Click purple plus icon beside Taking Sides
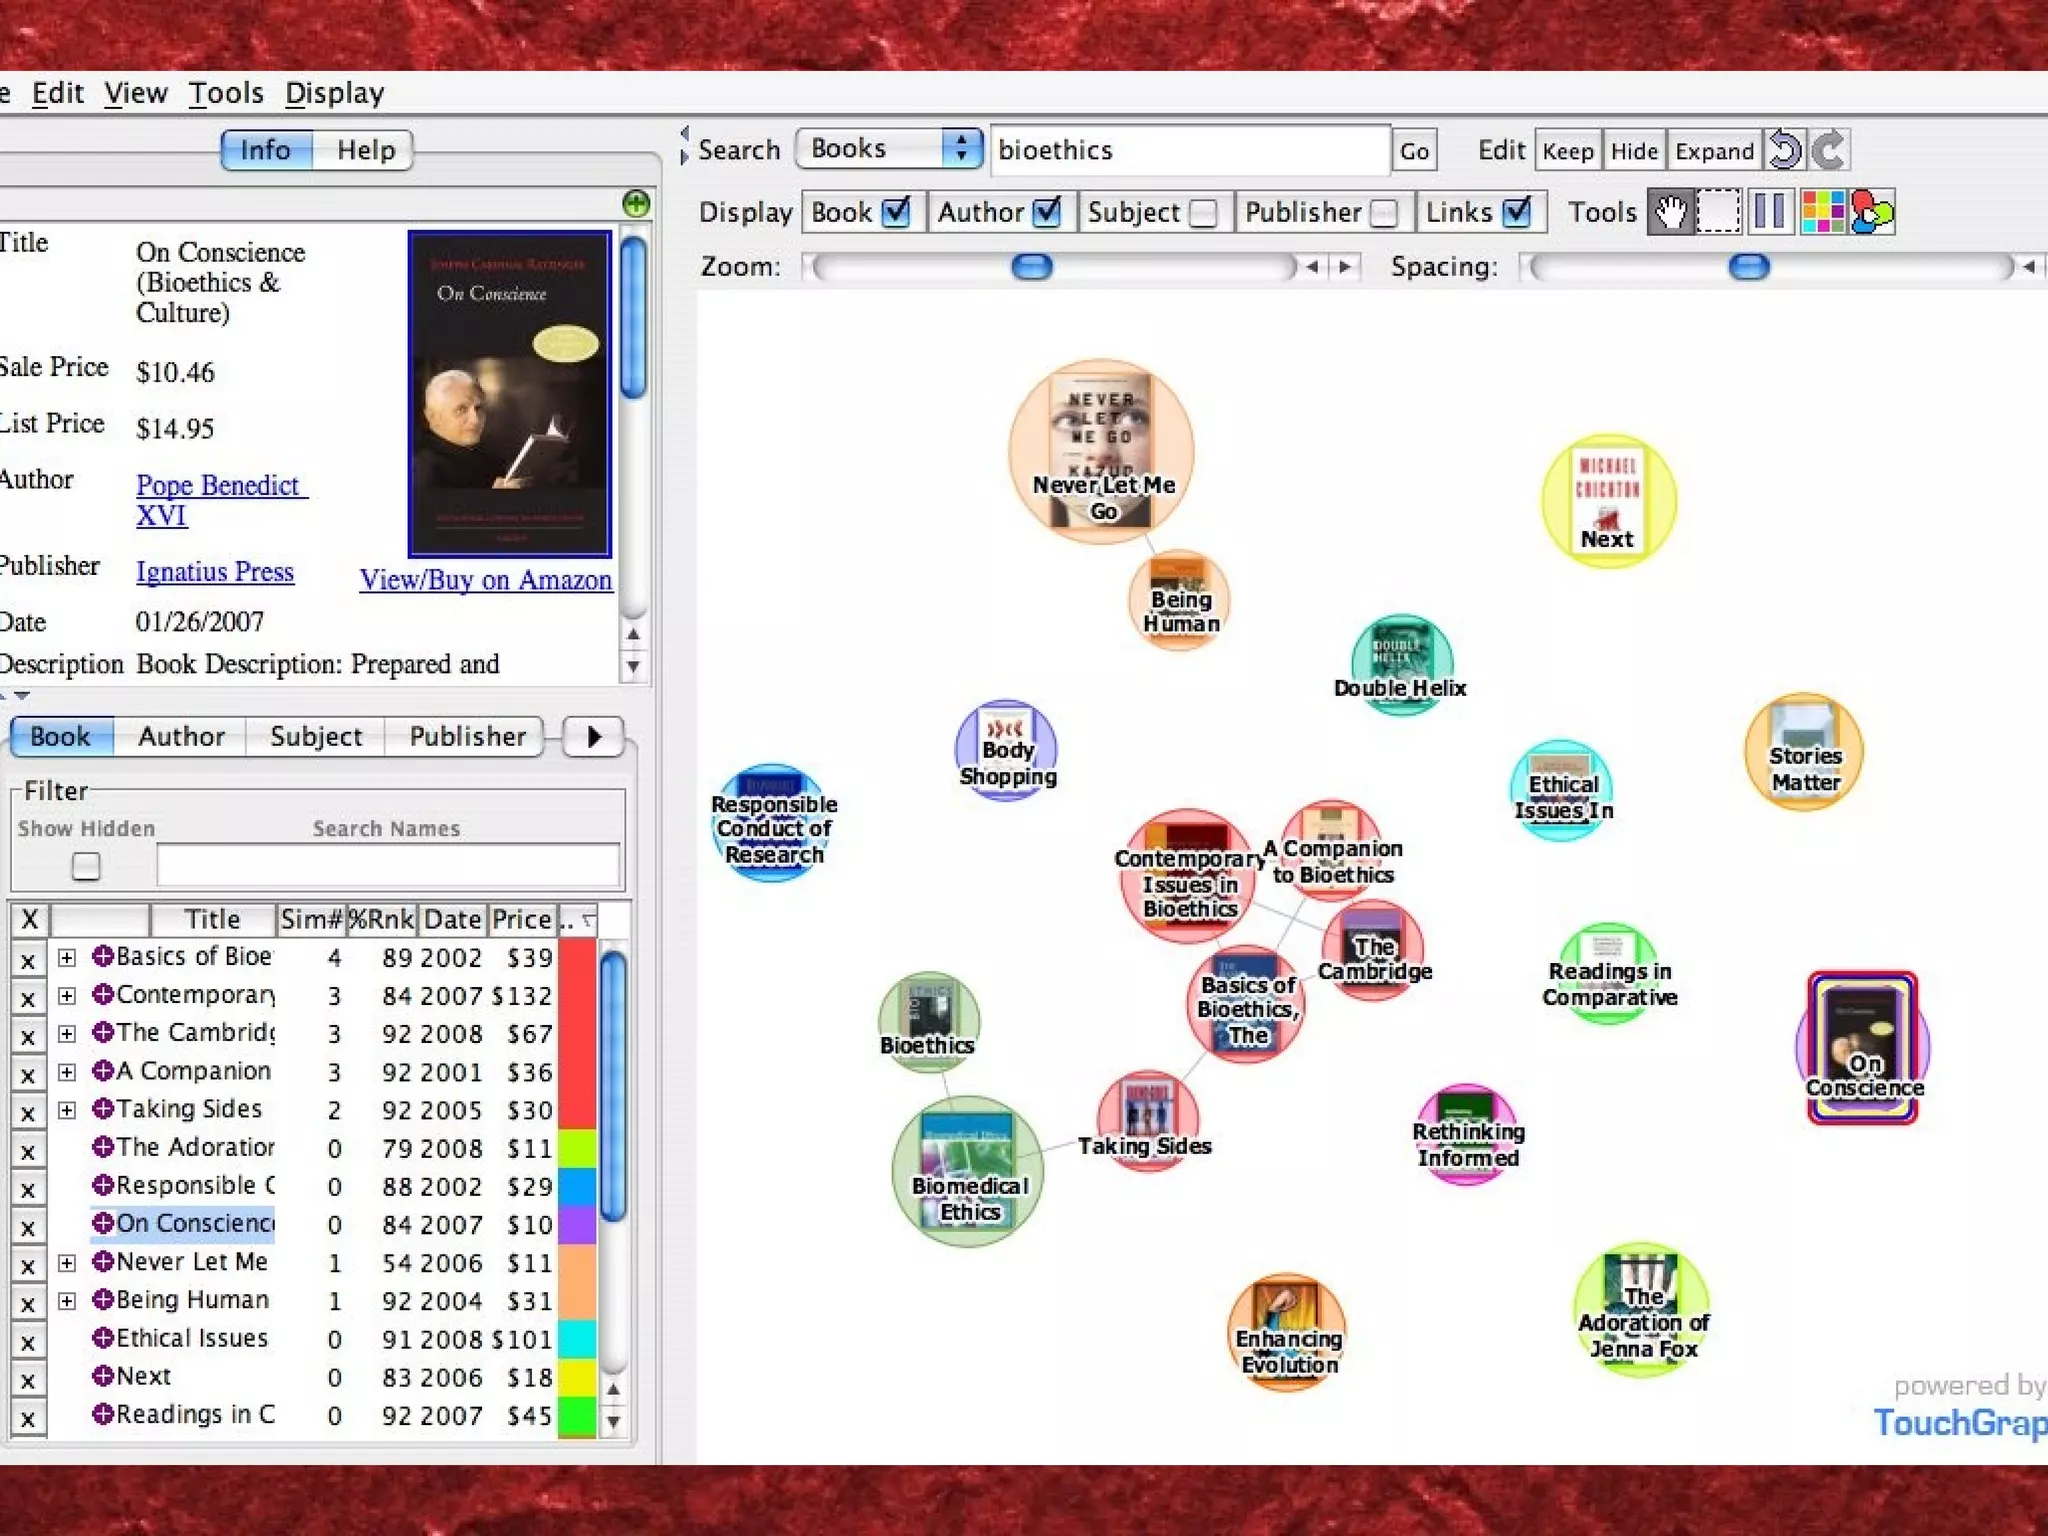Image resolution: width=2048 pixels, height=1536 pixels. 102,1108
